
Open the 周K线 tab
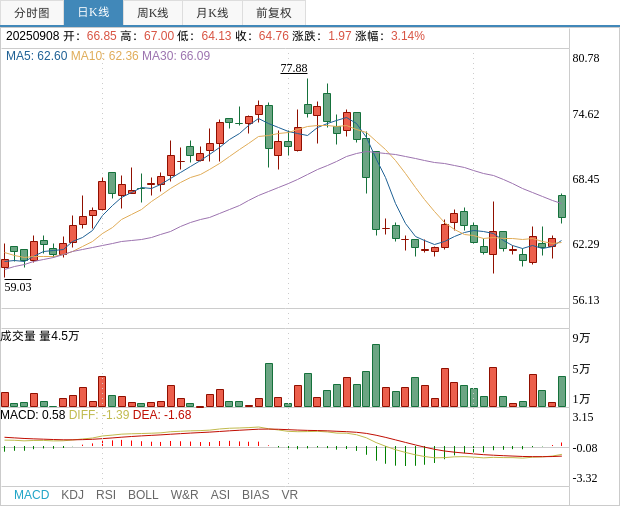tap(153, 13)
